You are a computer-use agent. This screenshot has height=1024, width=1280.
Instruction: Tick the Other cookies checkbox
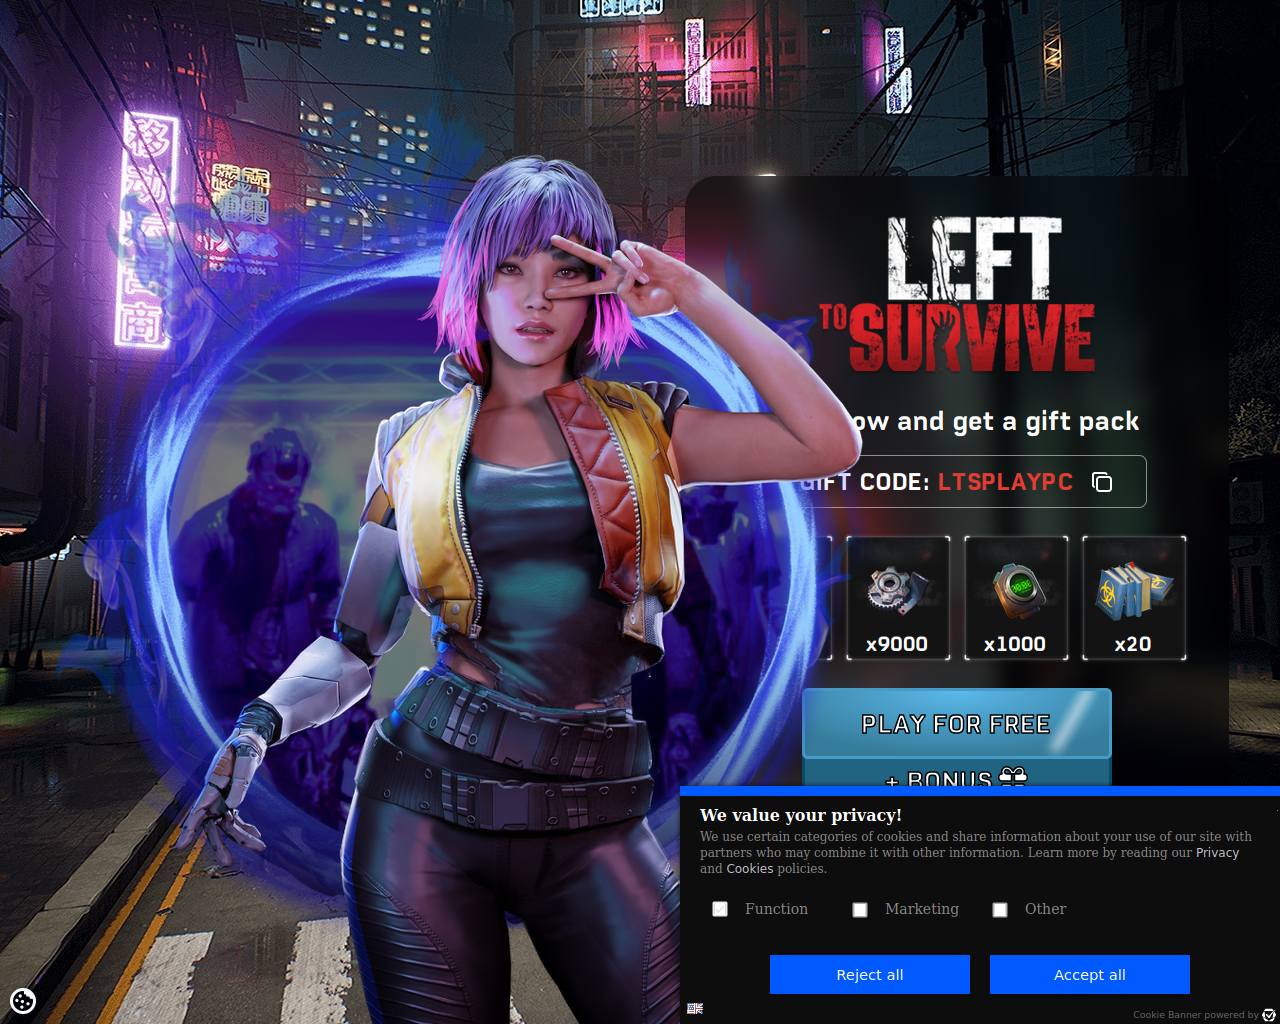point(1000,909)
